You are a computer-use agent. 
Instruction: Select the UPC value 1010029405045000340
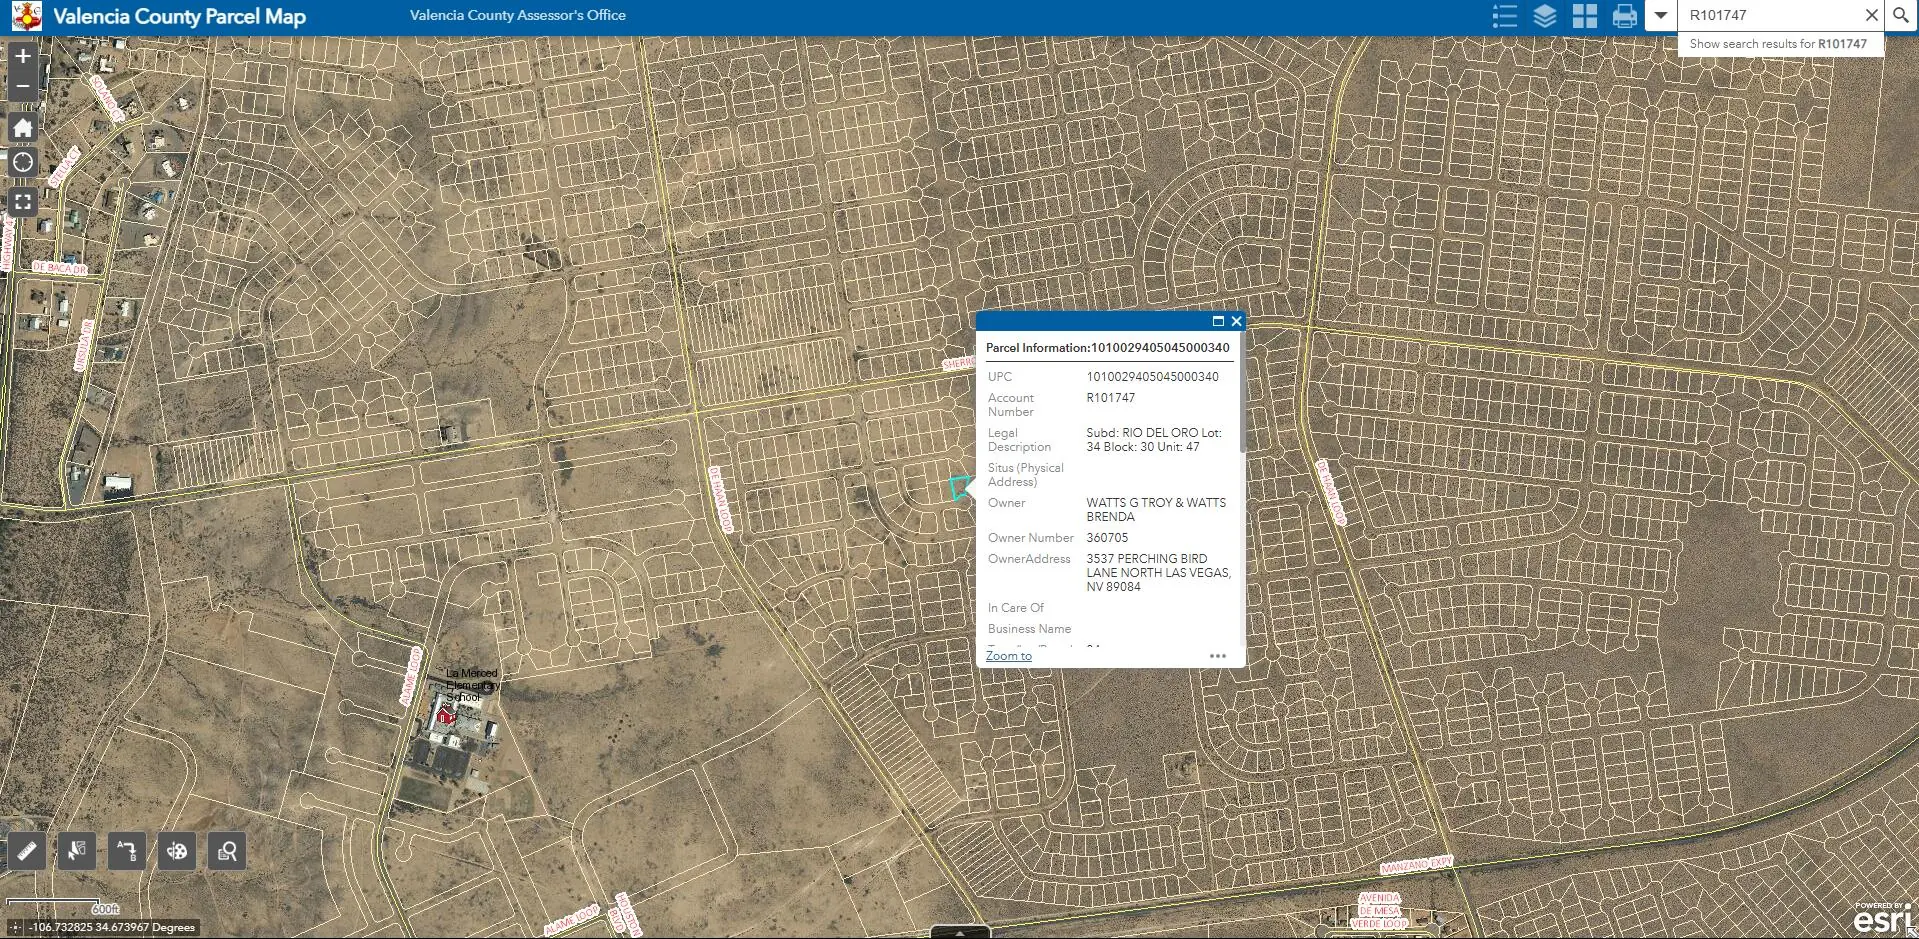1153,377
